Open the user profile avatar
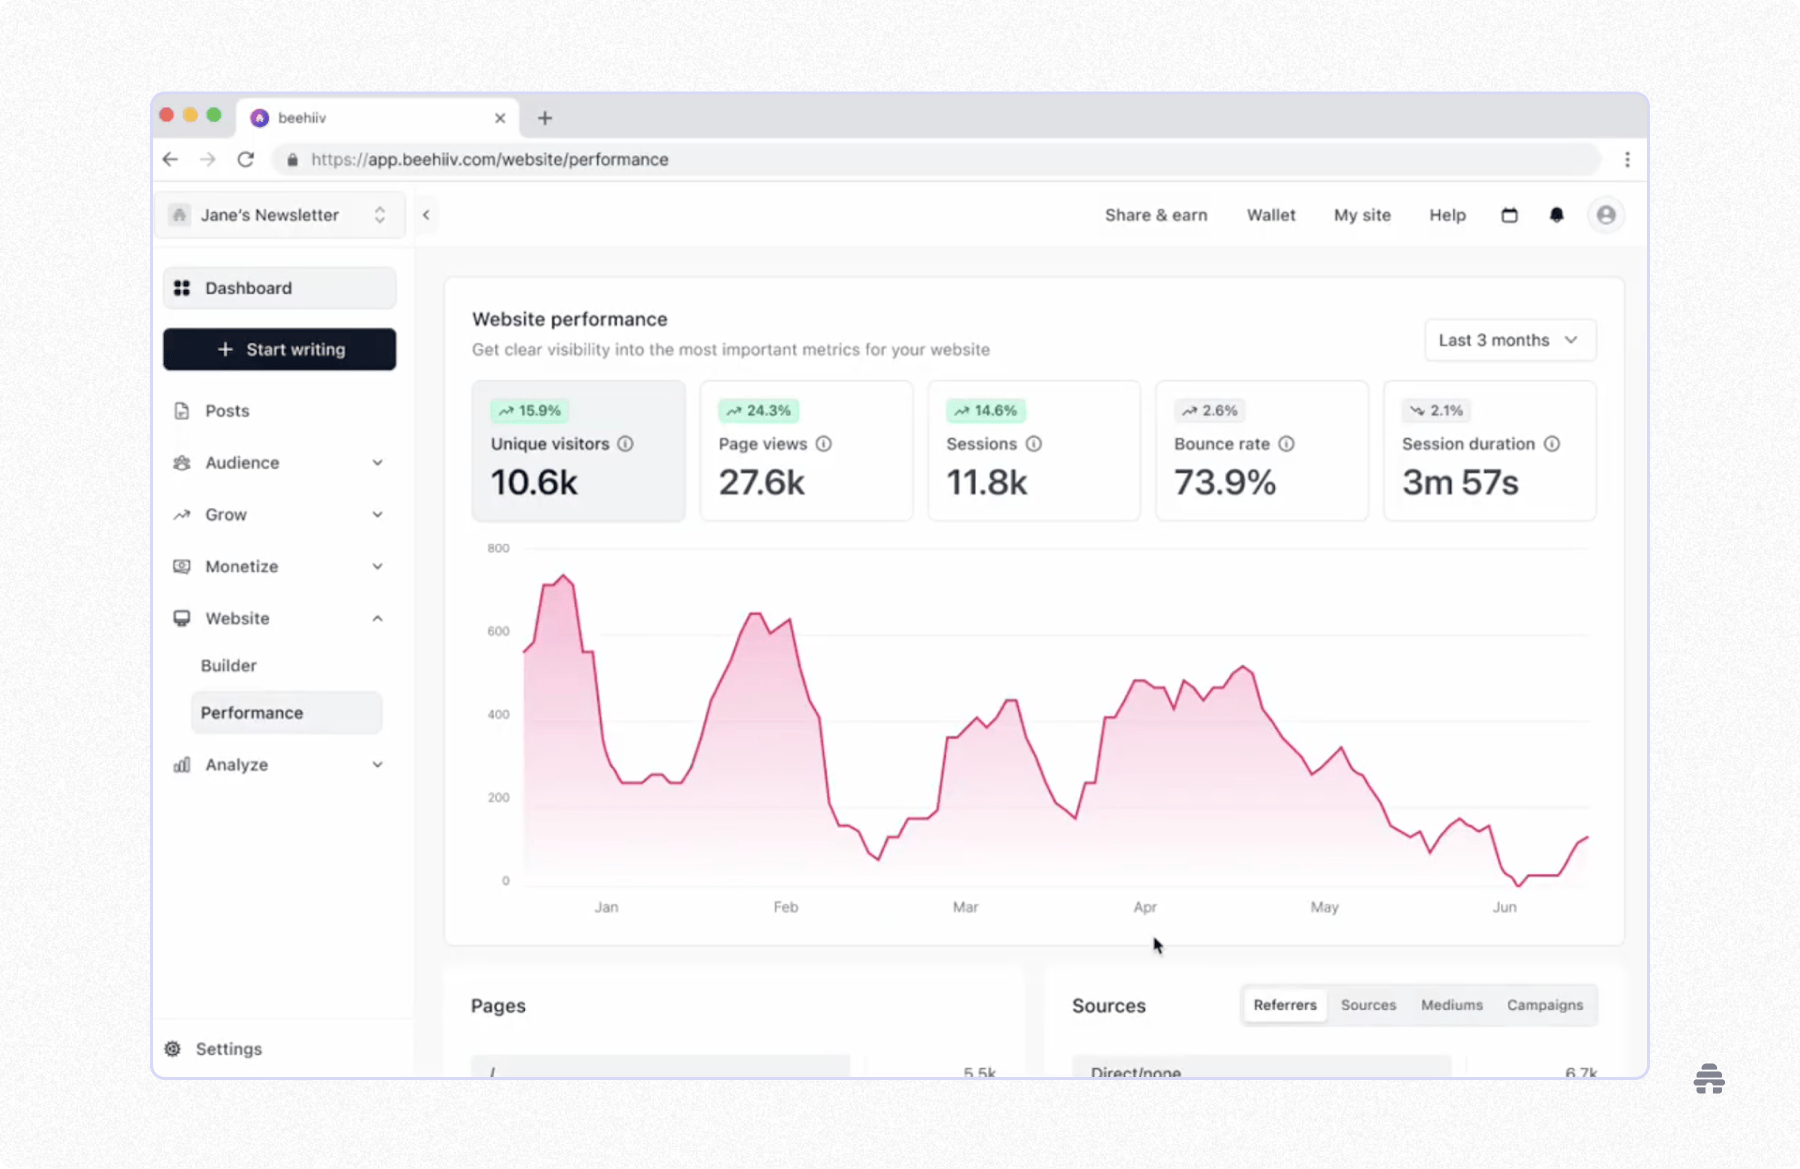Viewport: 1800px width, 1169px height. coord(1605,215)
